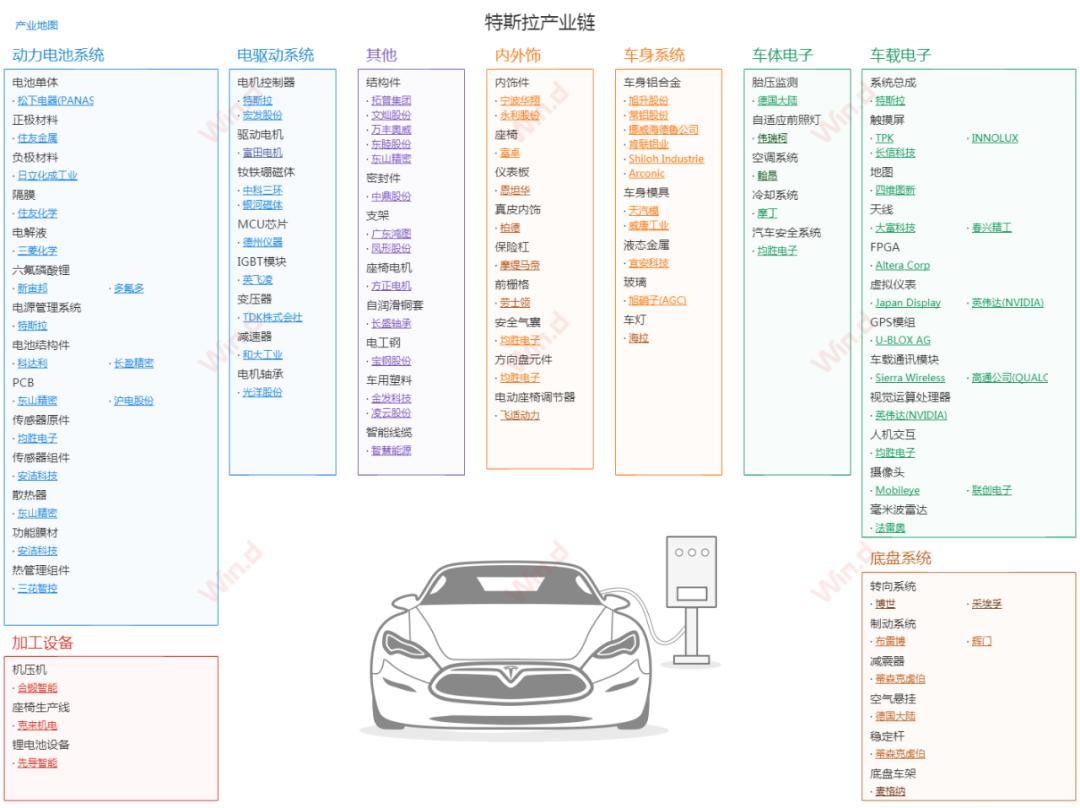Open 英飞凌 under IGBT模块
The width and height of the screenshot is (1080, 808).
258,280
